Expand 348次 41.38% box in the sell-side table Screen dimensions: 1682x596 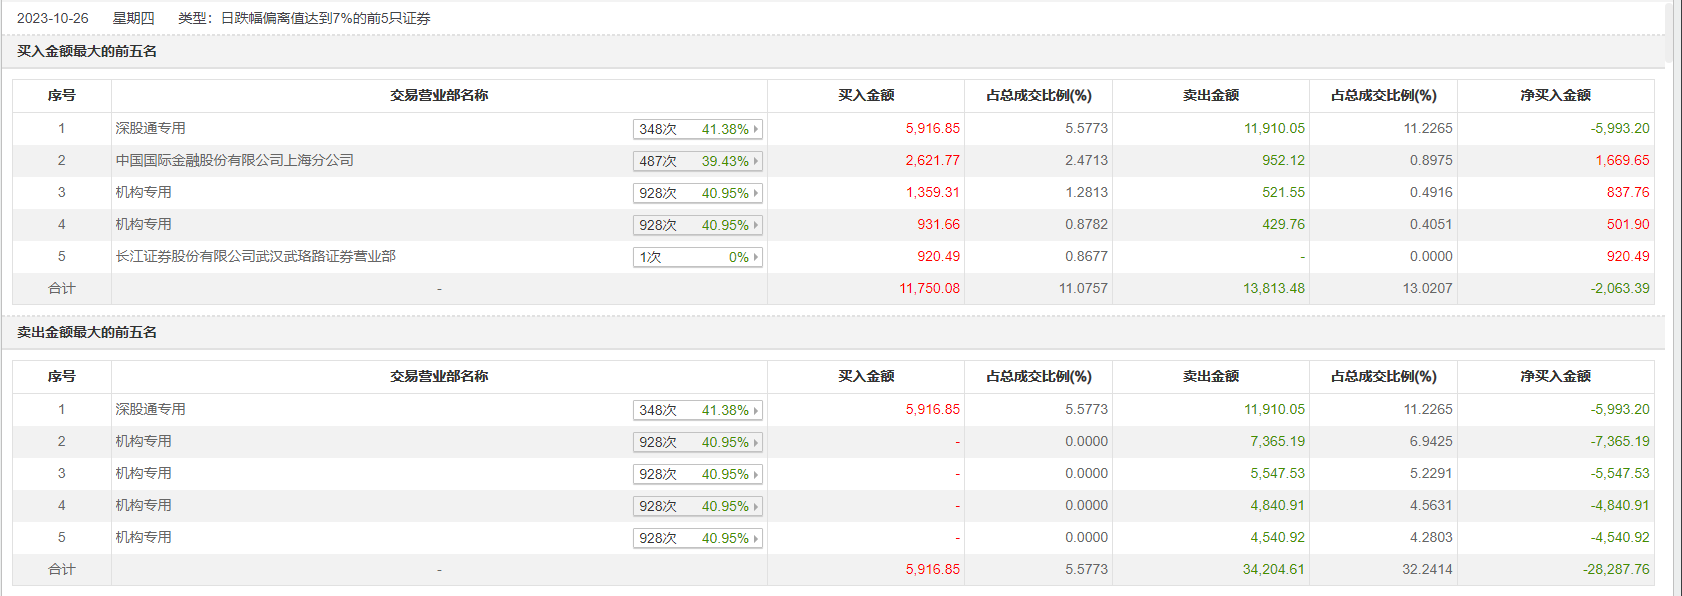(698, 410)
